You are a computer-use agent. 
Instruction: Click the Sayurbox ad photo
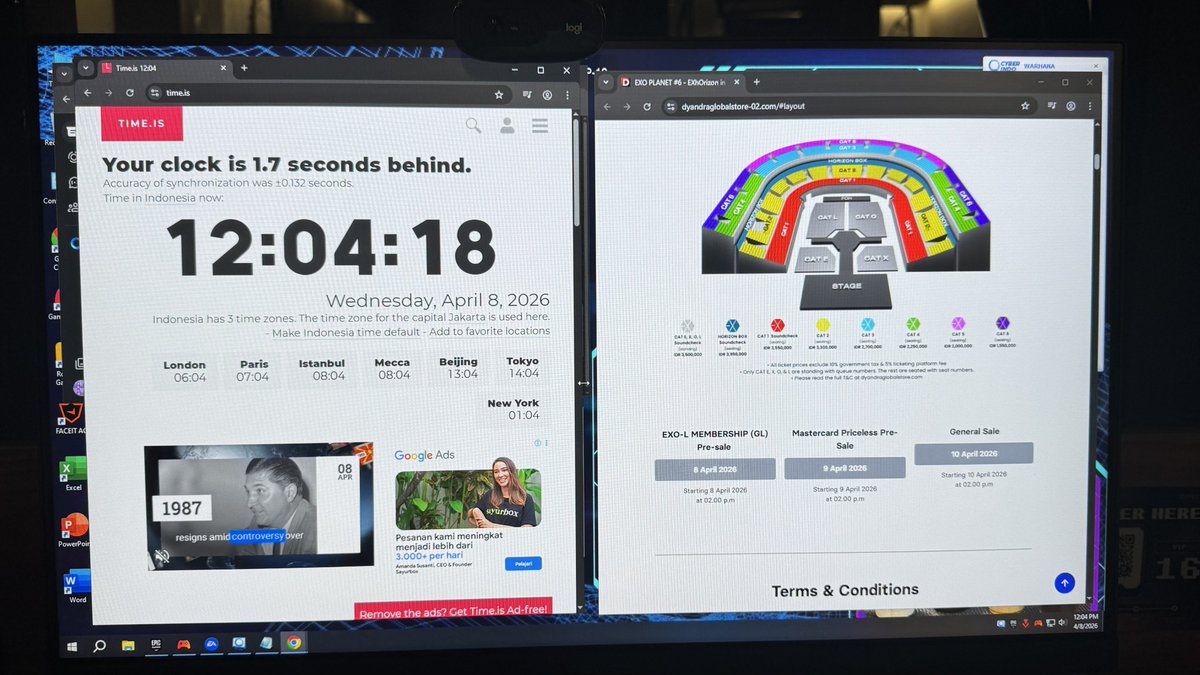[x=469, y=499]
